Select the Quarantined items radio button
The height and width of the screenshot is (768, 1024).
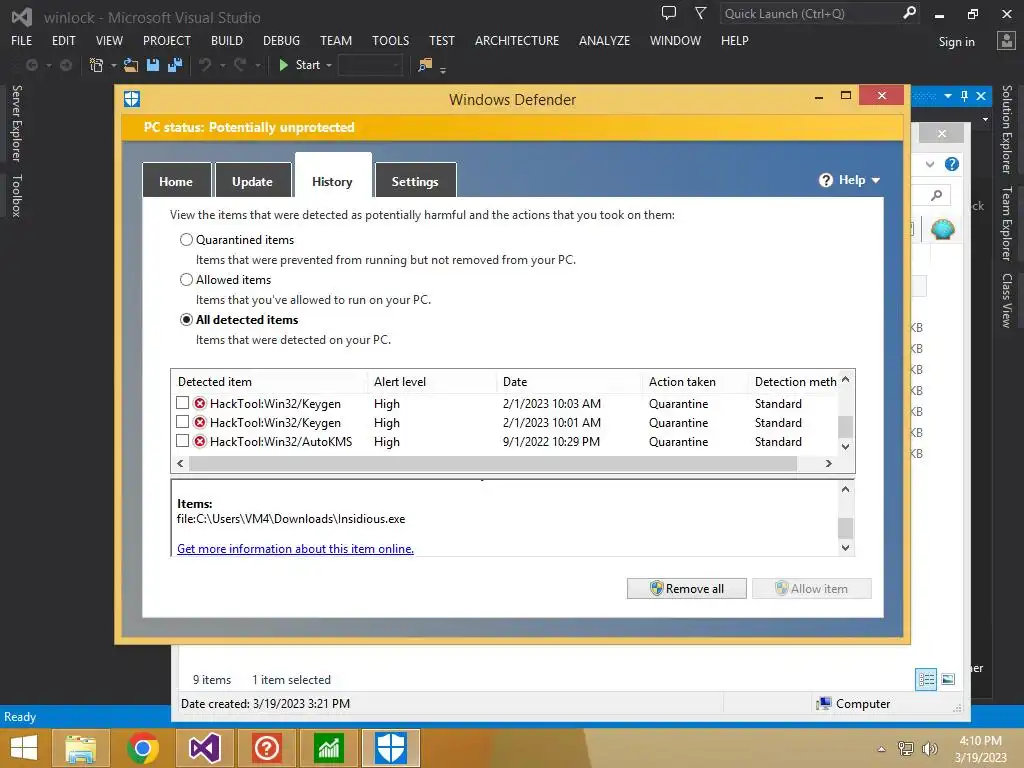pos(186,240)
